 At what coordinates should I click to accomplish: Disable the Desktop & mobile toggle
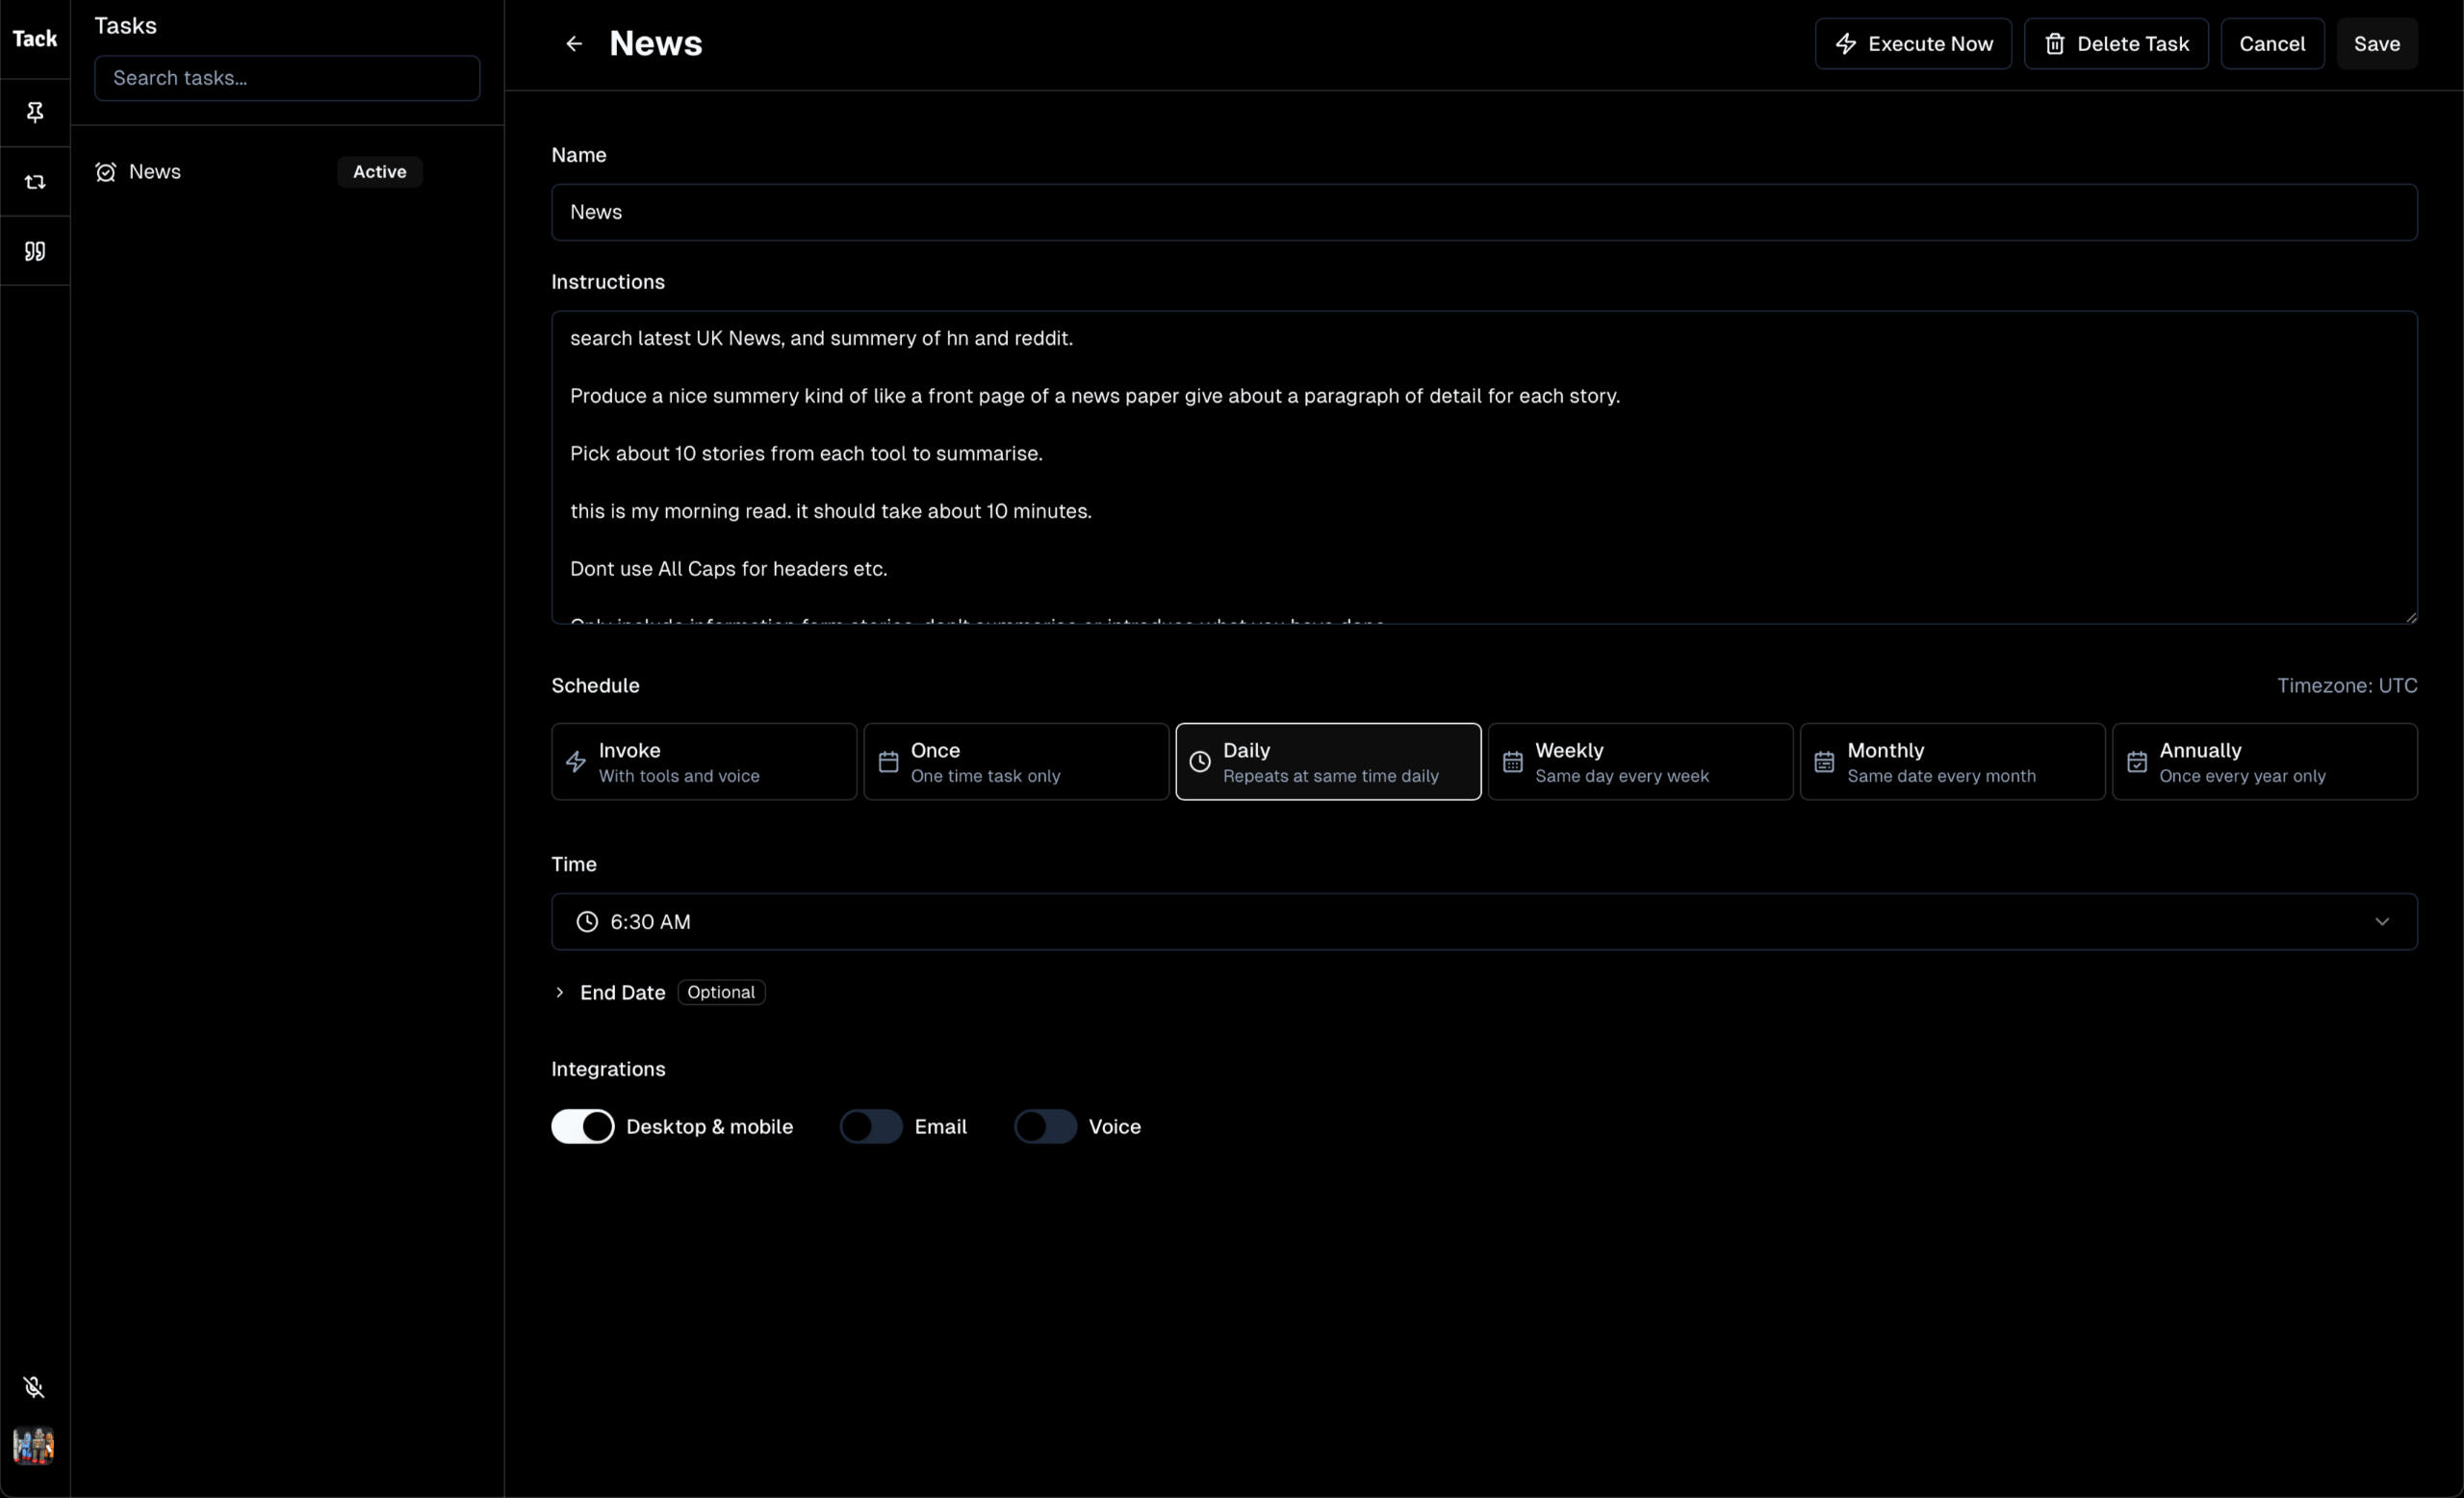click(x=583, y=1127)
